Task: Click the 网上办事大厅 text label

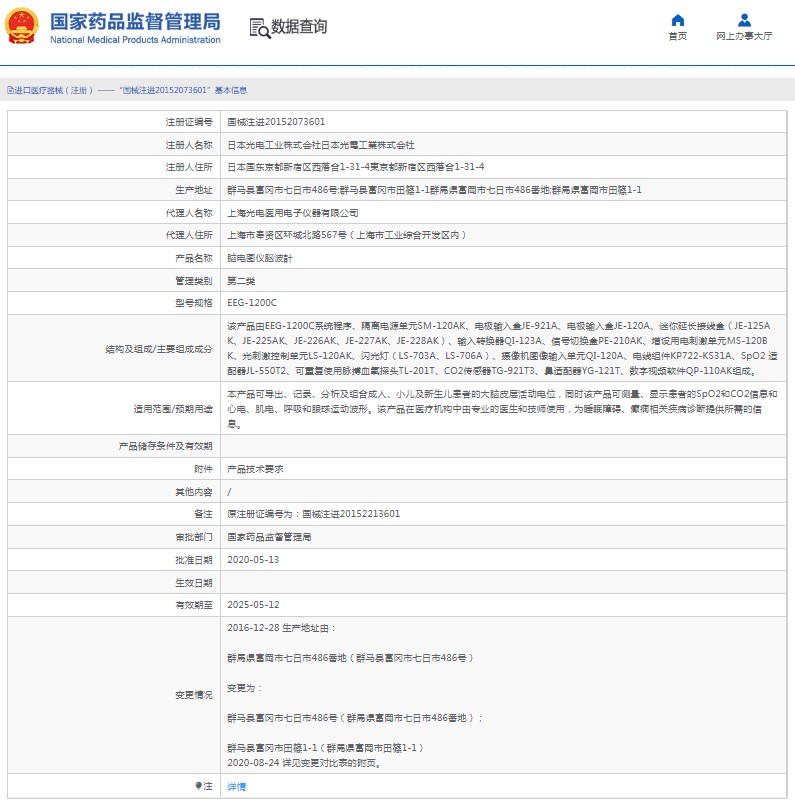Action: point(744,36)
